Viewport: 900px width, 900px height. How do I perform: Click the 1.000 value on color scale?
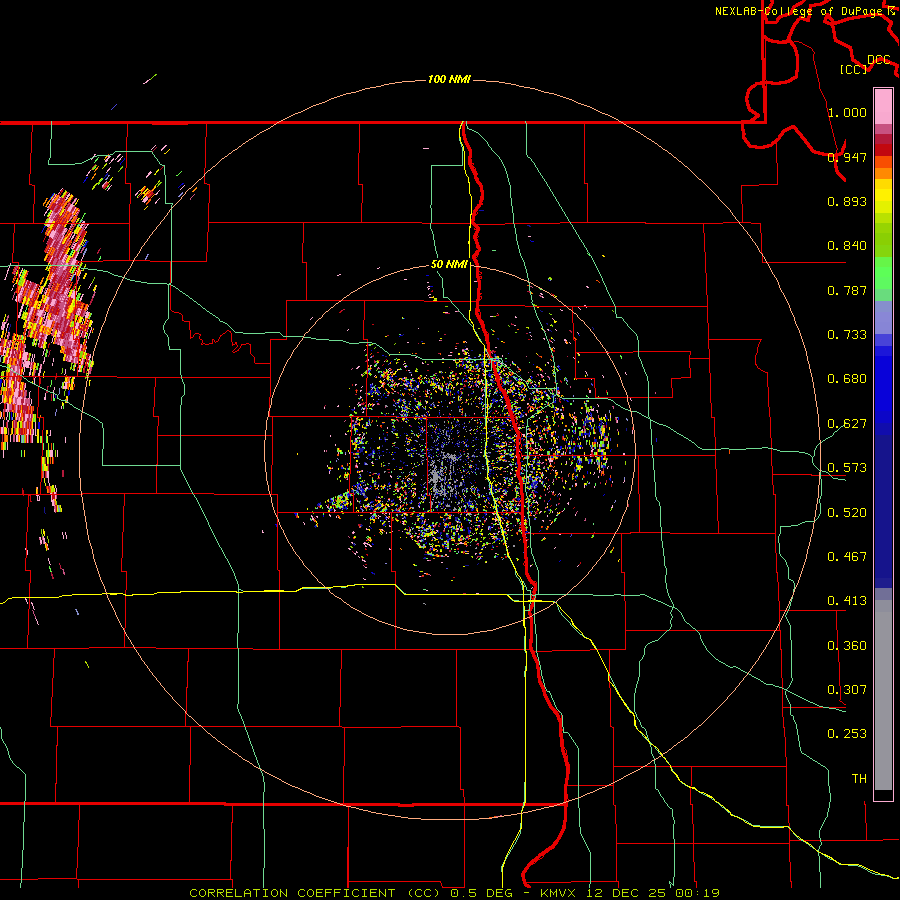click(847, 112)
